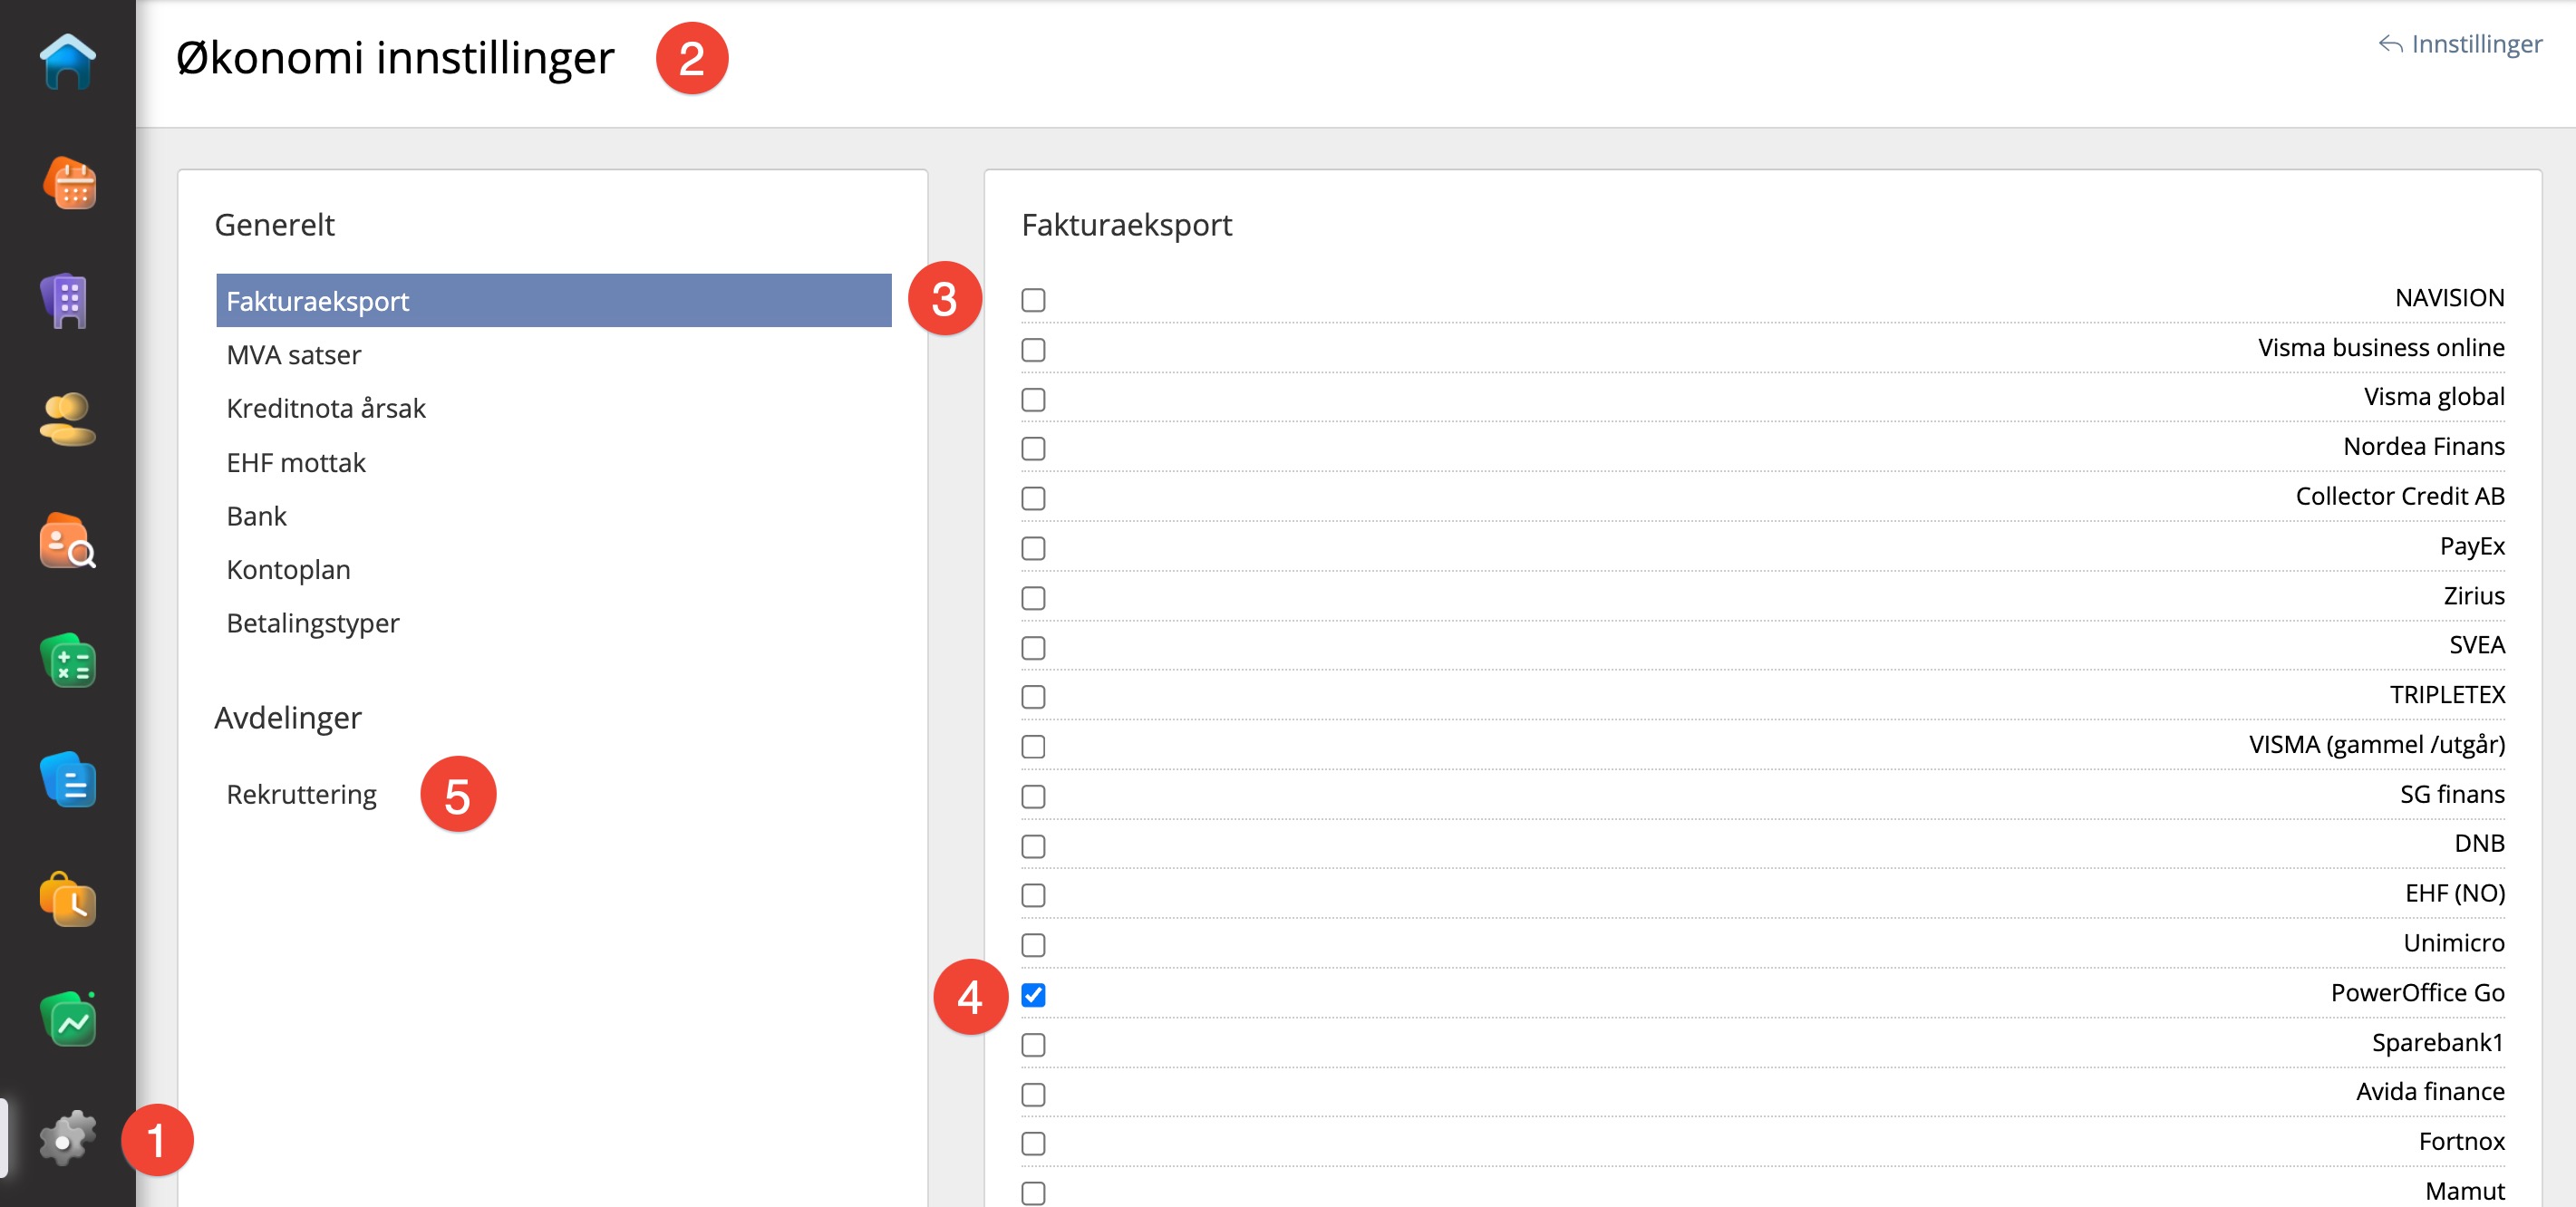This screenshot has height=1207, width=2576.
Task: Click the PowerOffice Go label
Action: click(x=2417, y=992)
